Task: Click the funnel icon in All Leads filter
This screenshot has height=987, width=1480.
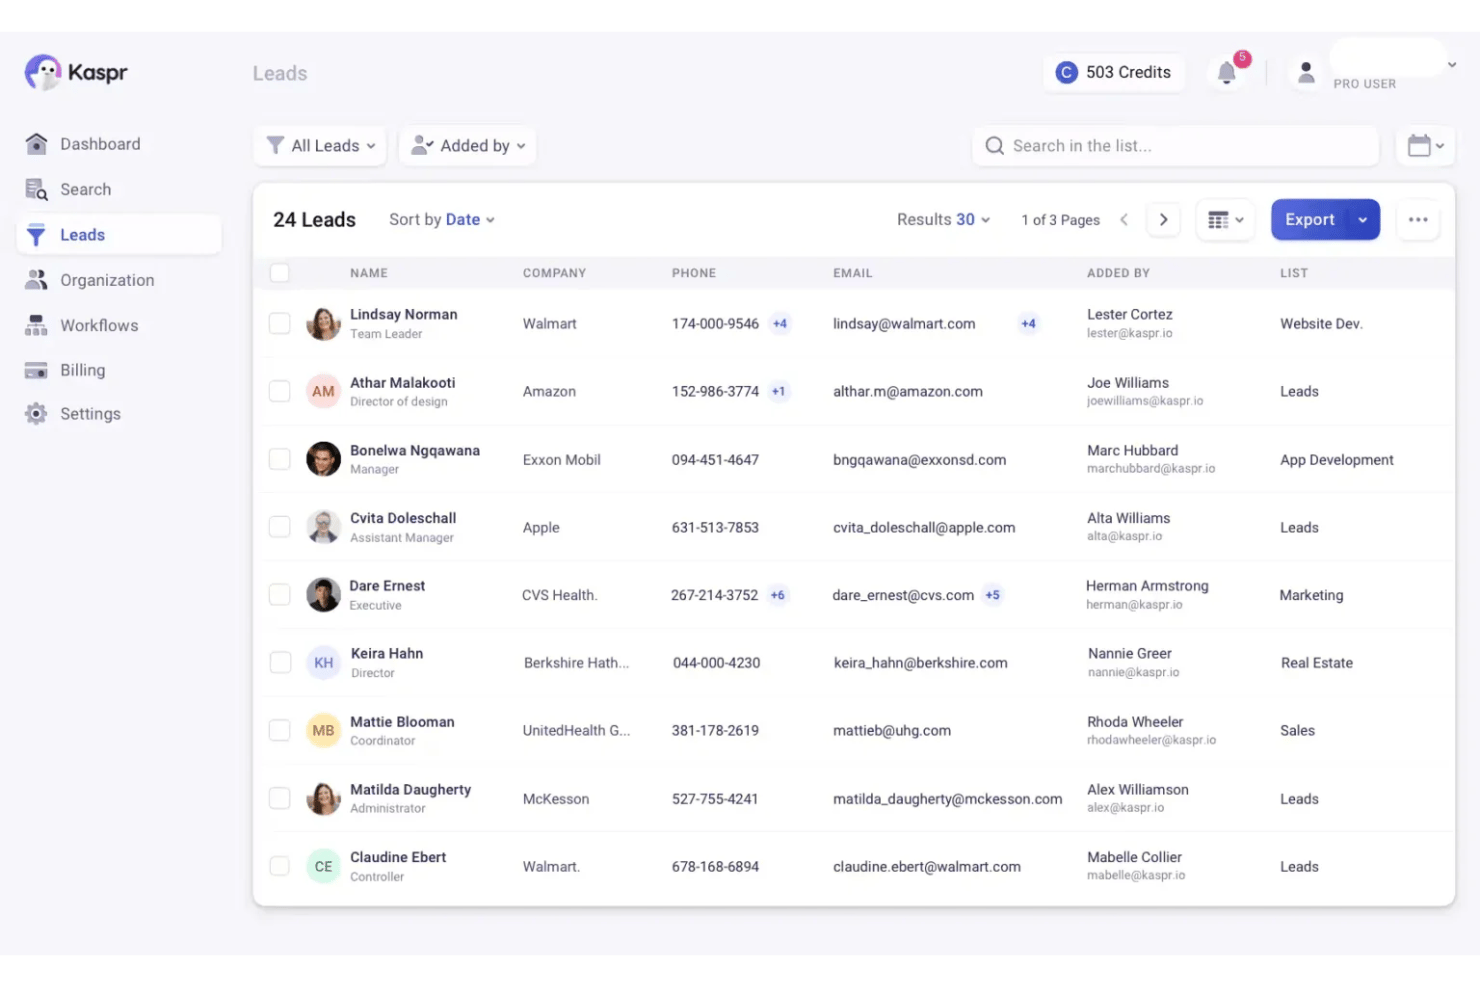Action: click(275, 146)
